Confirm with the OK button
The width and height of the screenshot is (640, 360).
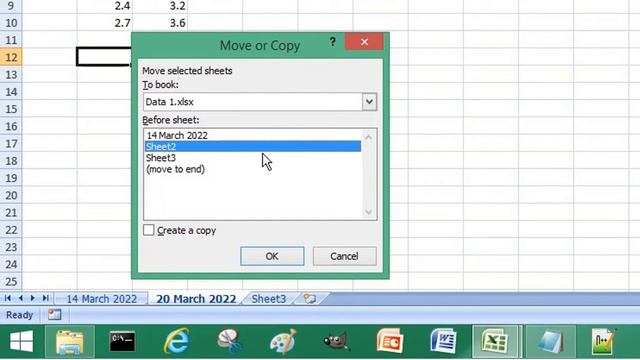point(272,256)
